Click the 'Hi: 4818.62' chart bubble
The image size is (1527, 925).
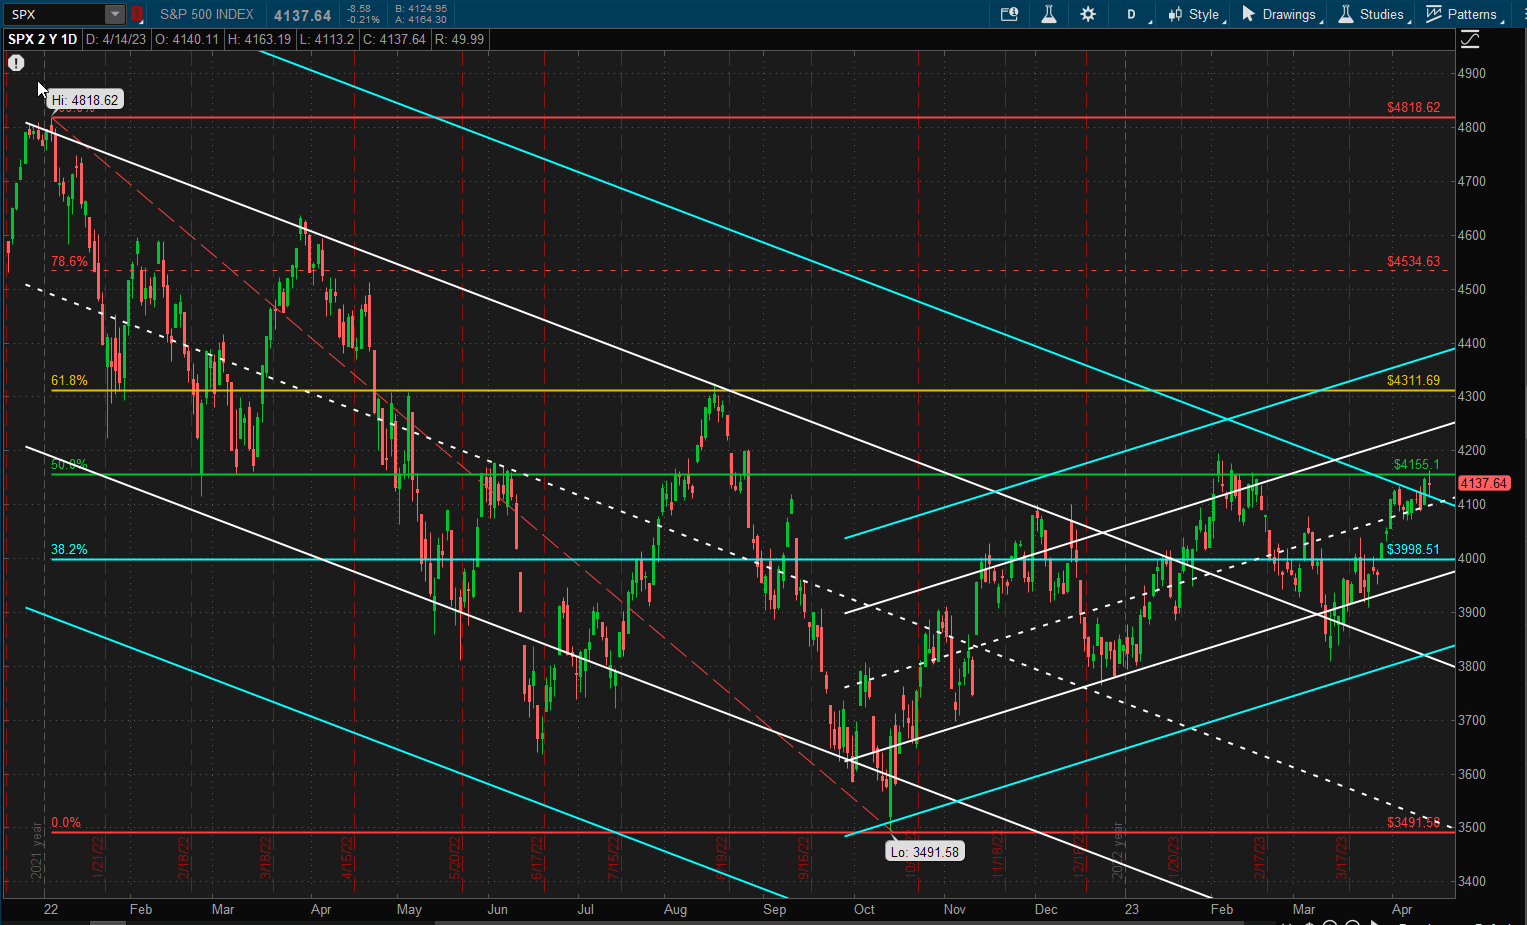click(85, 100)
